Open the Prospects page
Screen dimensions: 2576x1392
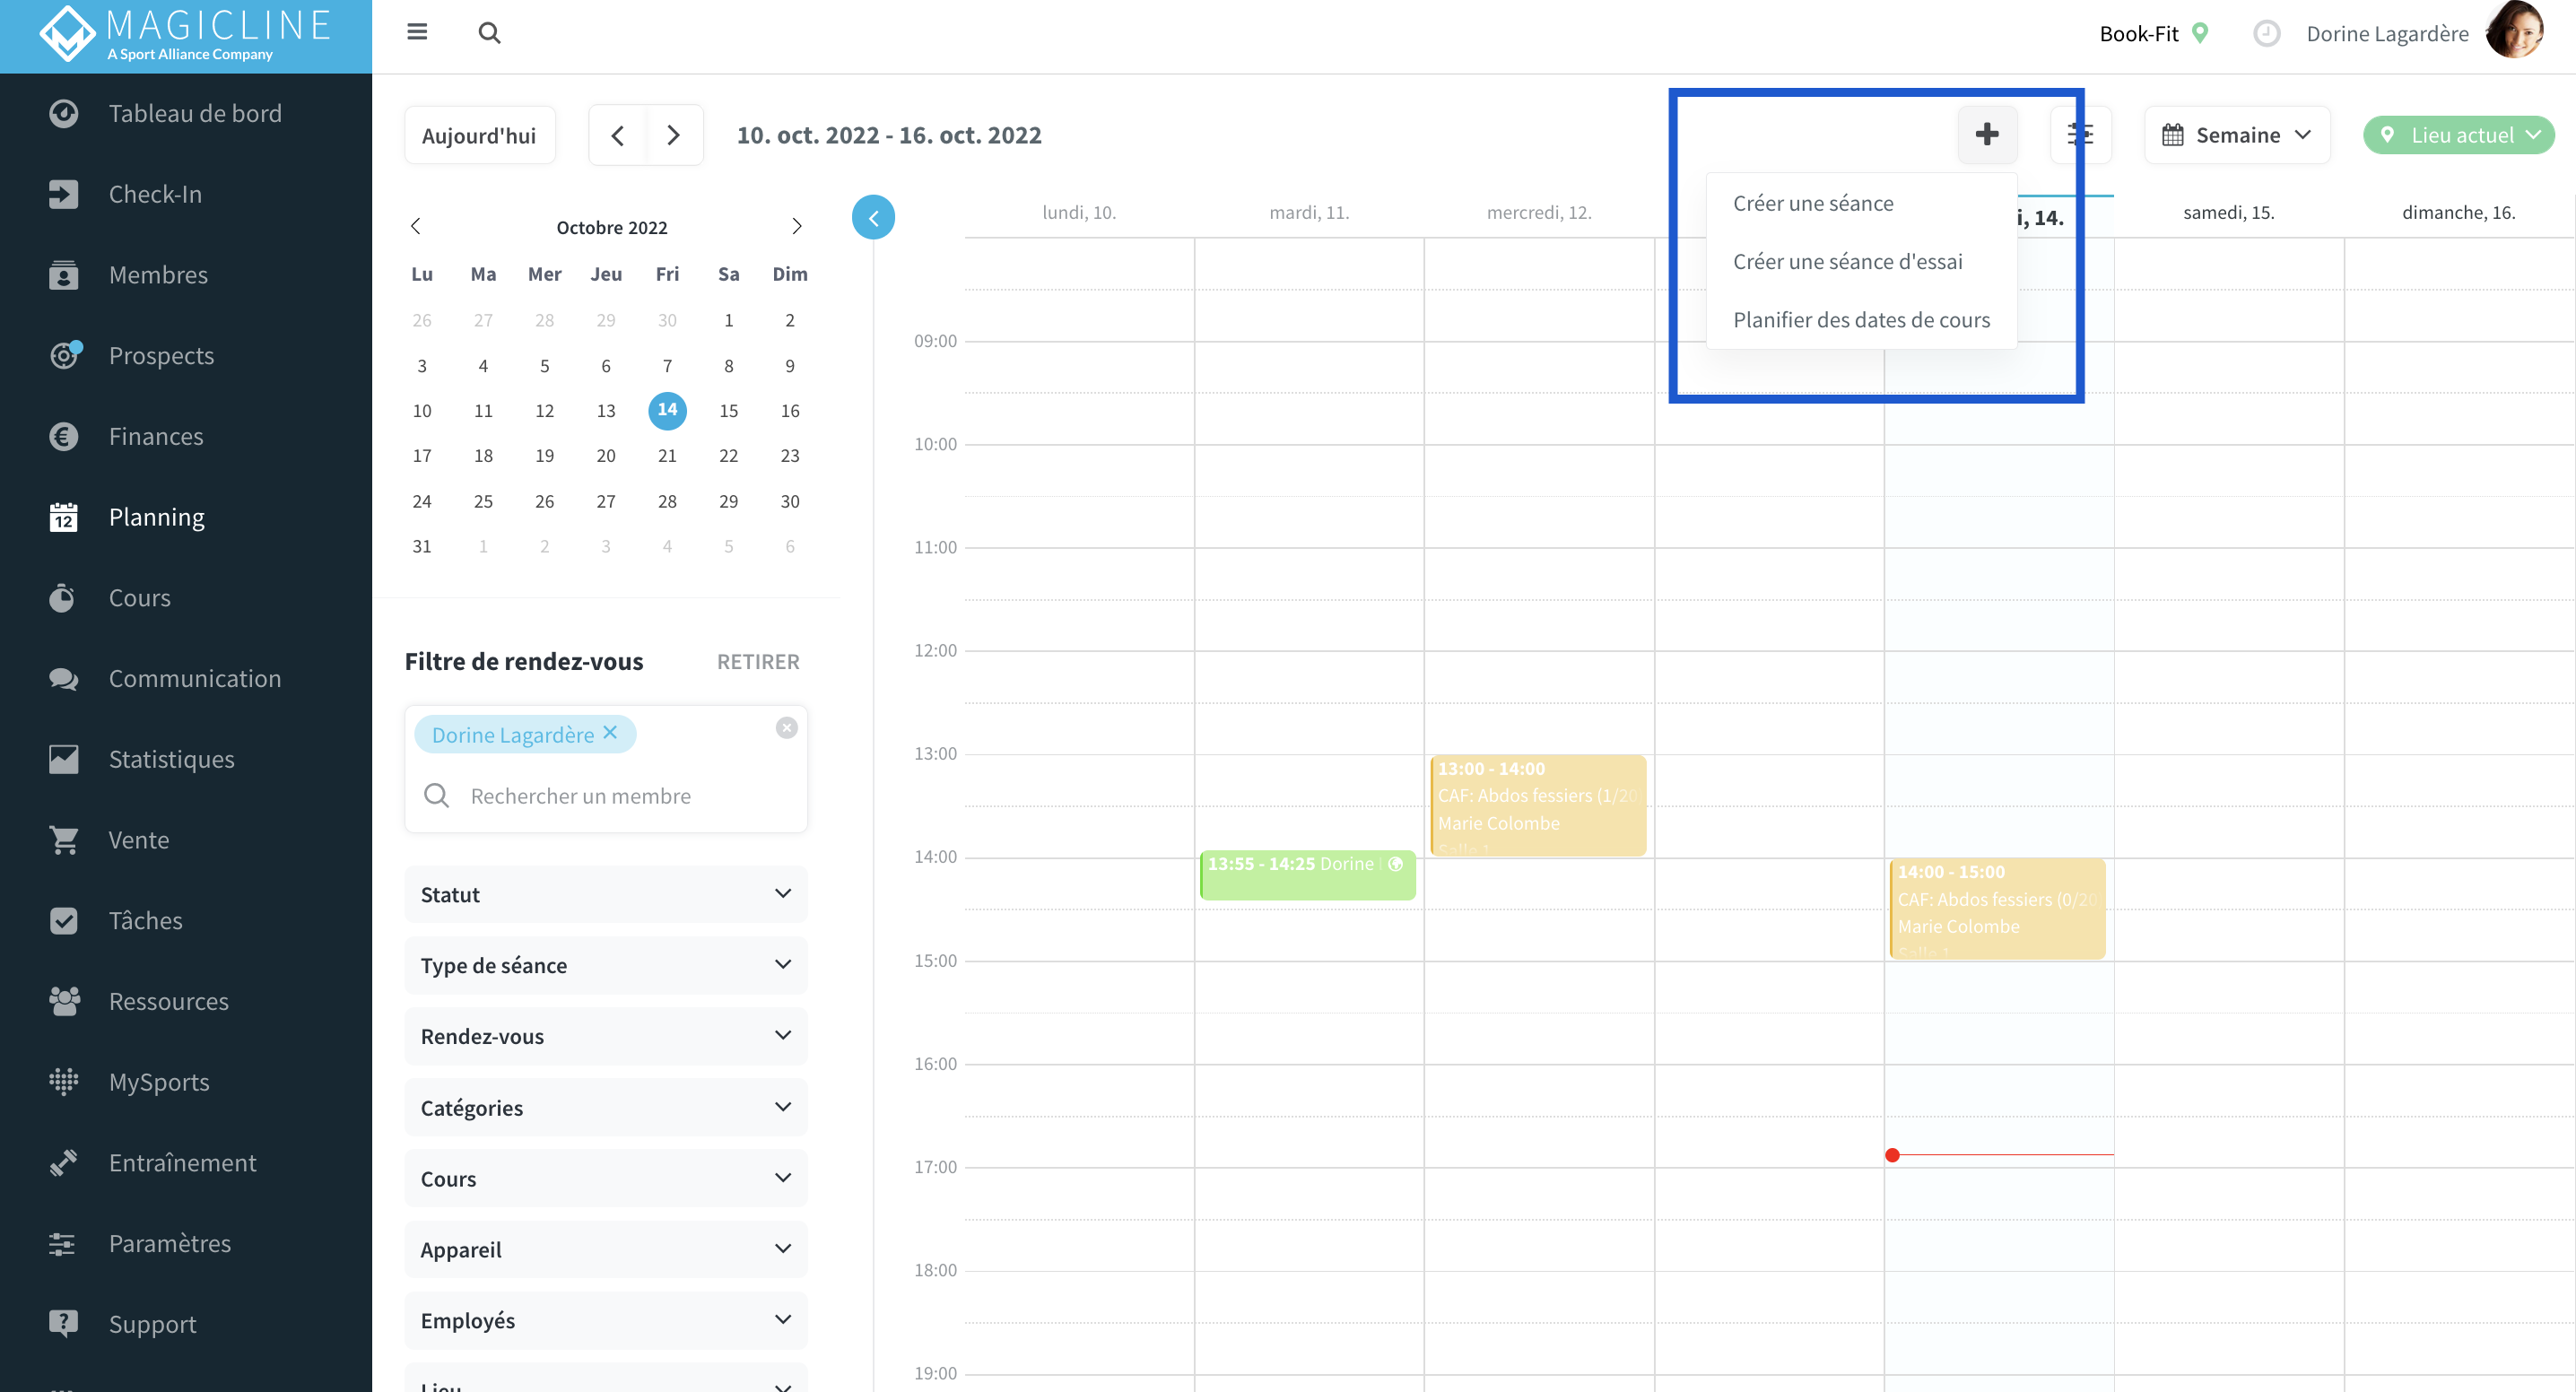(186, 355)
